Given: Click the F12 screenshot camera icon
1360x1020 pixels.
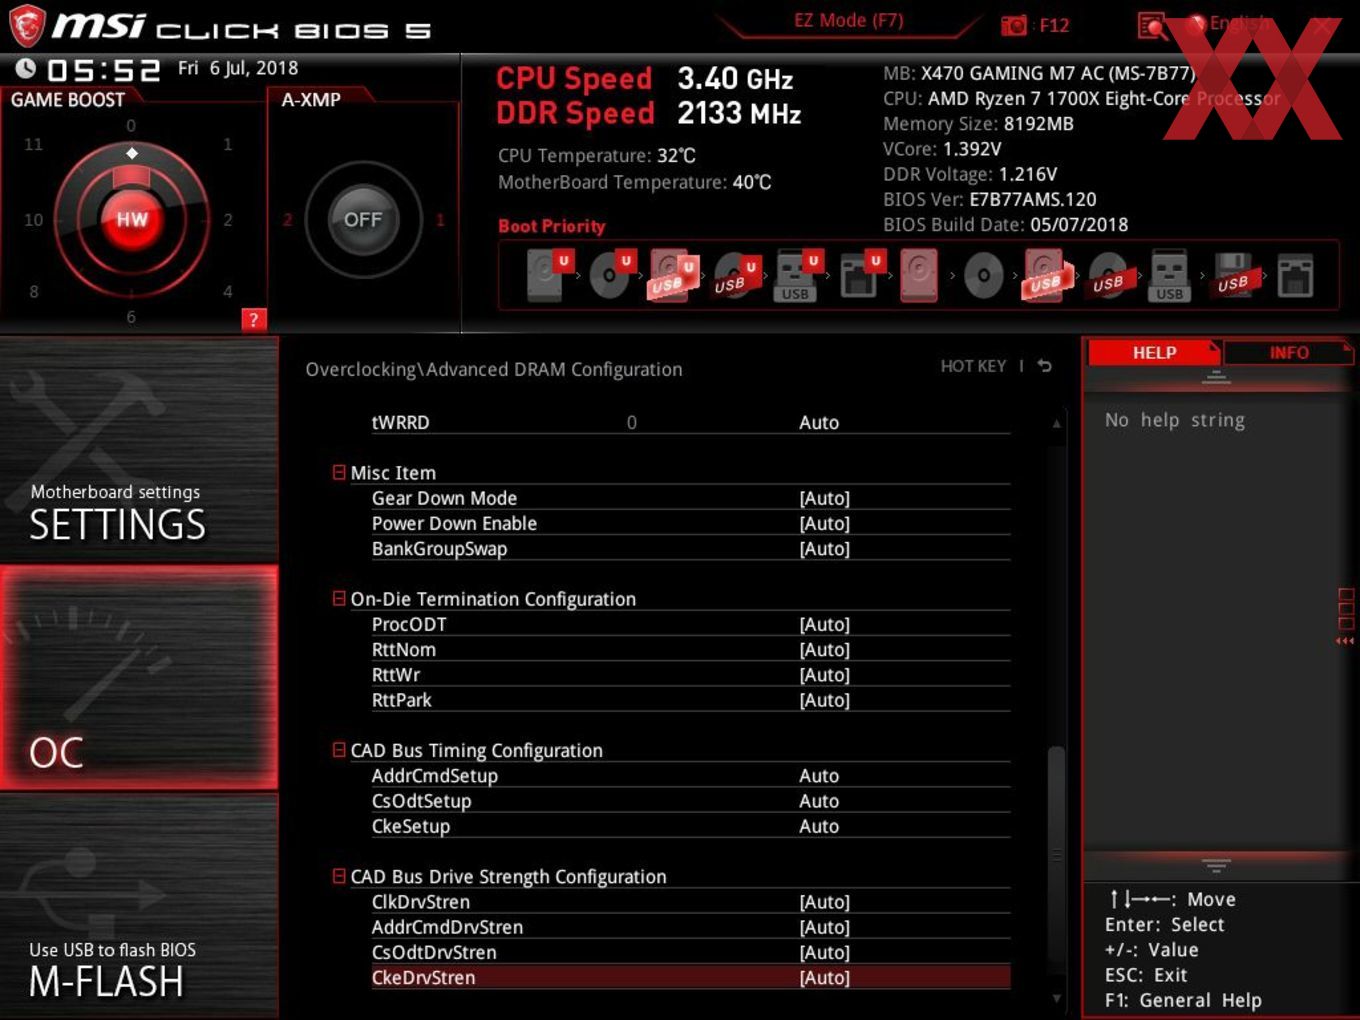Looking at the screenshot, I should (x=1014, y=25).
